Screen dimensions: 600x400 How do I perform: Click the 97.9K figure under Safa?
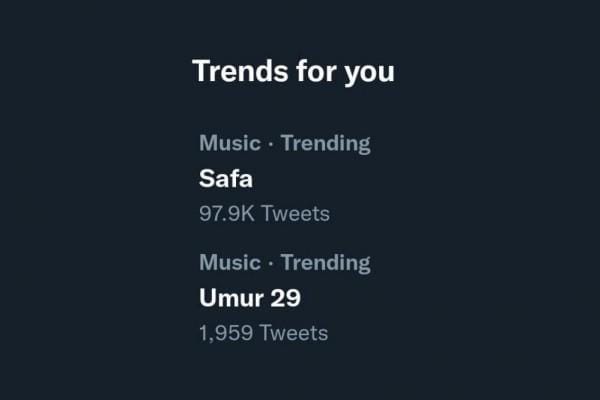tap(226, 213)
